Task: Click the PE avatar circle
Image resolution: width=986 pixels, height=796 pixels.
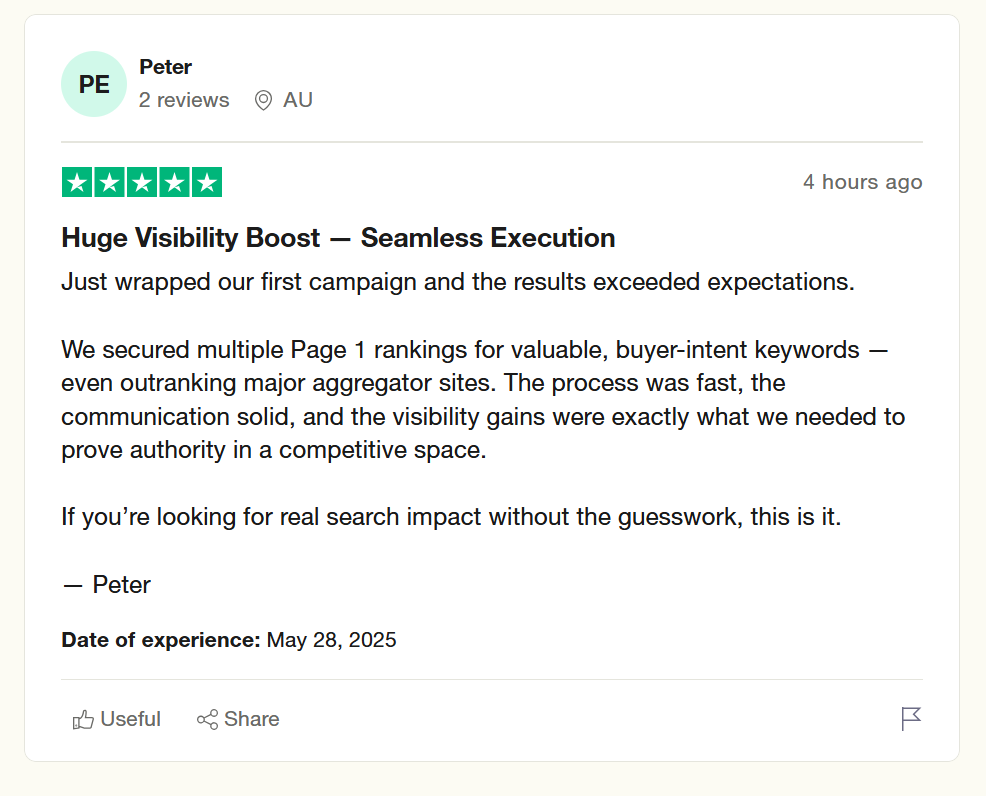Action: [94, 85]
